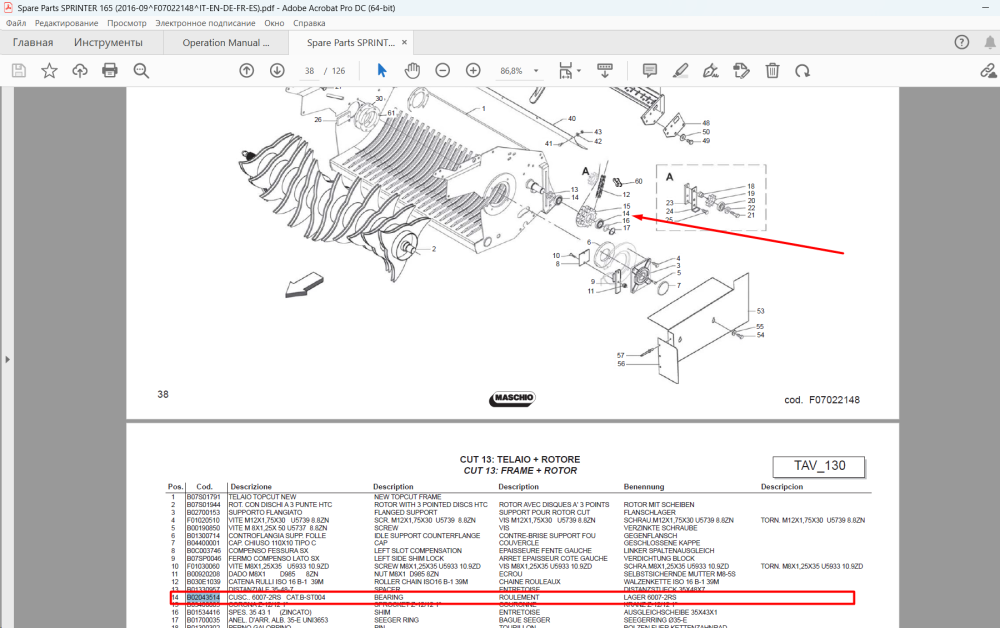Click the Benennung column header
The width and height of the screenshot is (1000, 628).
(643, 486)
